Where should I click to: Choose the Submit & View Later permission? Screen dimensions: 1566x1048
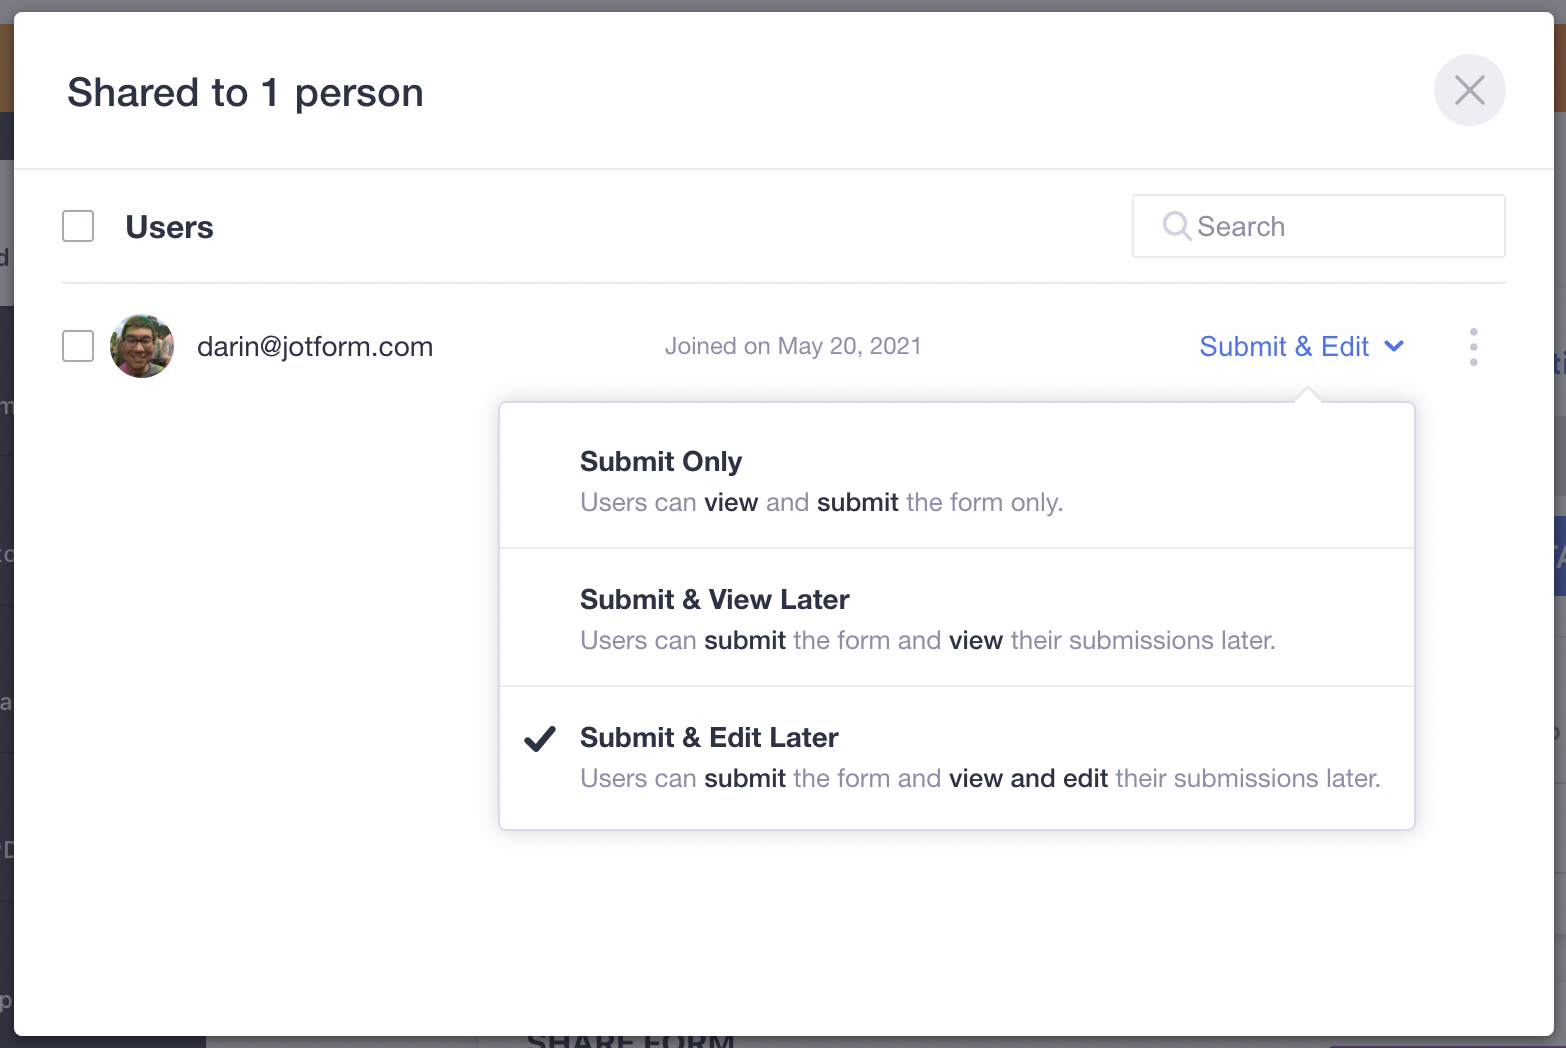point(714,599)
